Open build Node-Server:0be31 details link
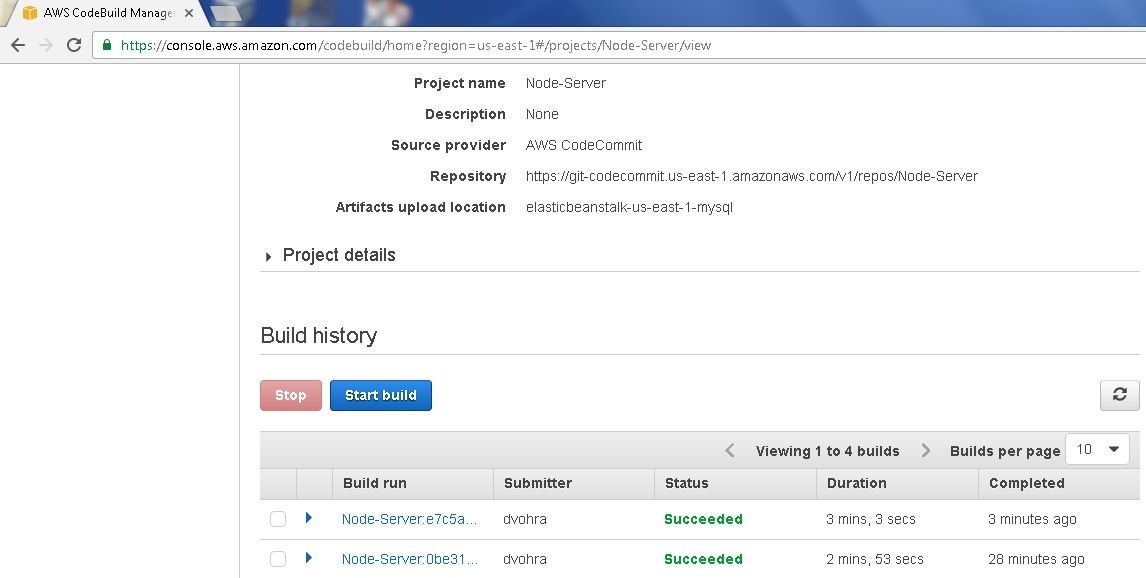 [410, 559]
